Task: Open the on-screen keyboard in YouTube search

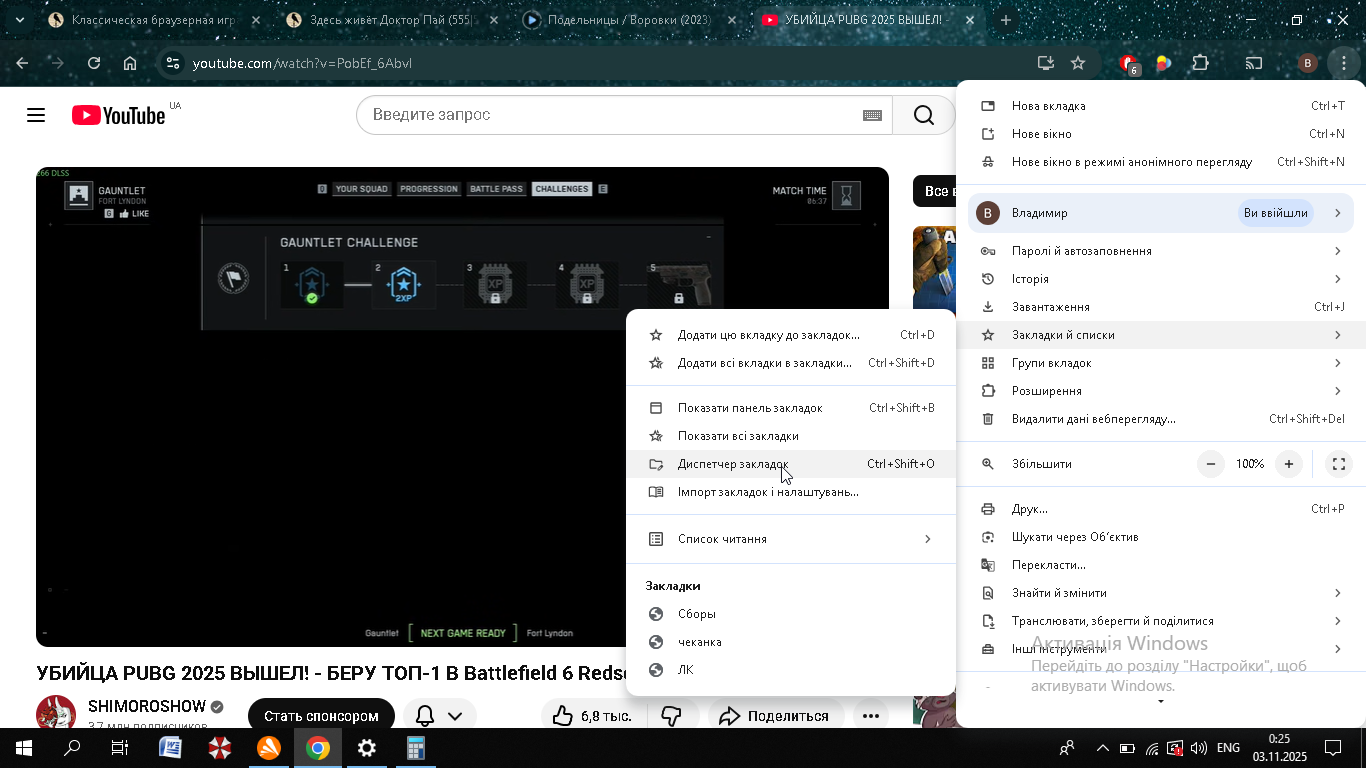Action: coord(872,115)
